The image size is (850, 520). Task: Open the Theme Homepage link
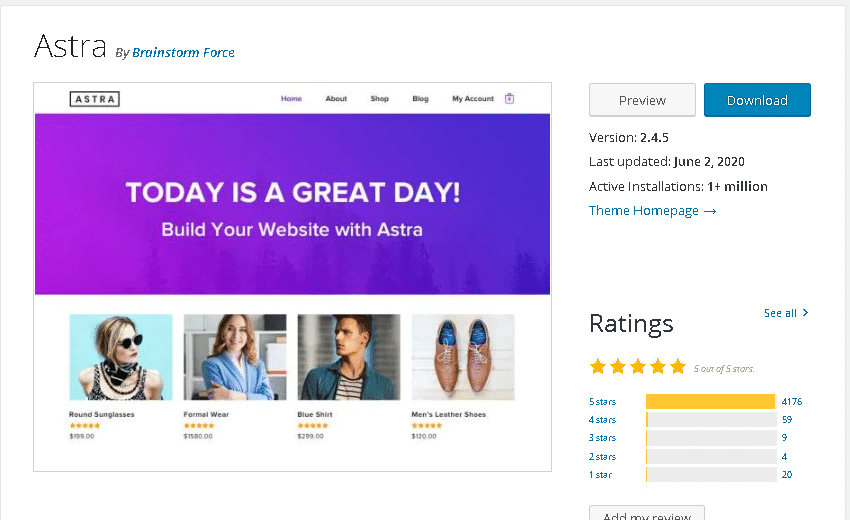tap(653, 210)
